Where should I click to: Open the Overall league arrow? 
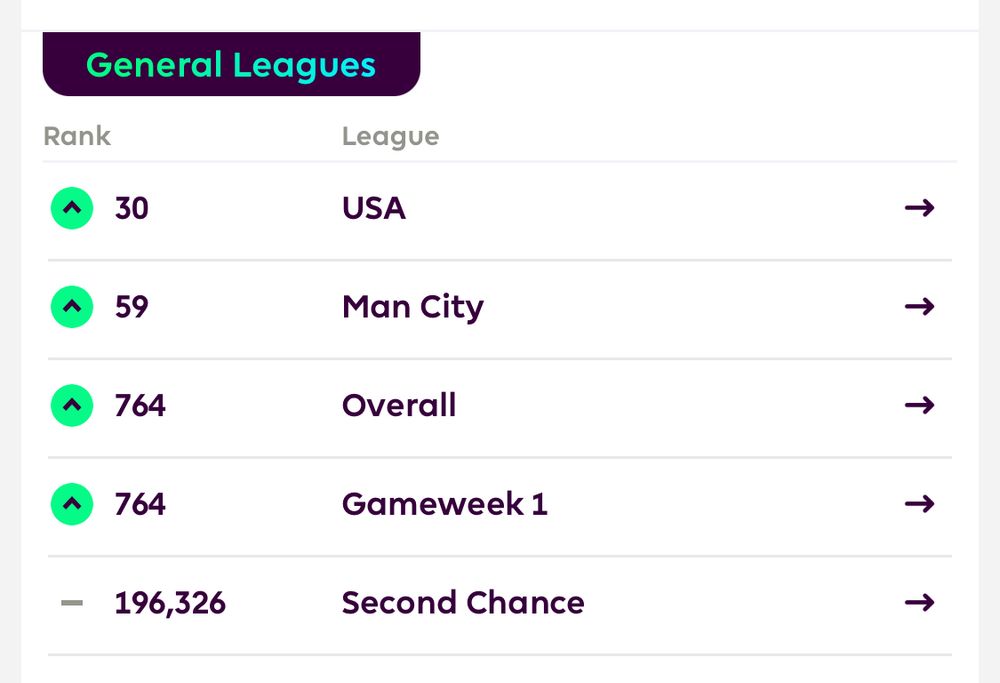point(919,405)
